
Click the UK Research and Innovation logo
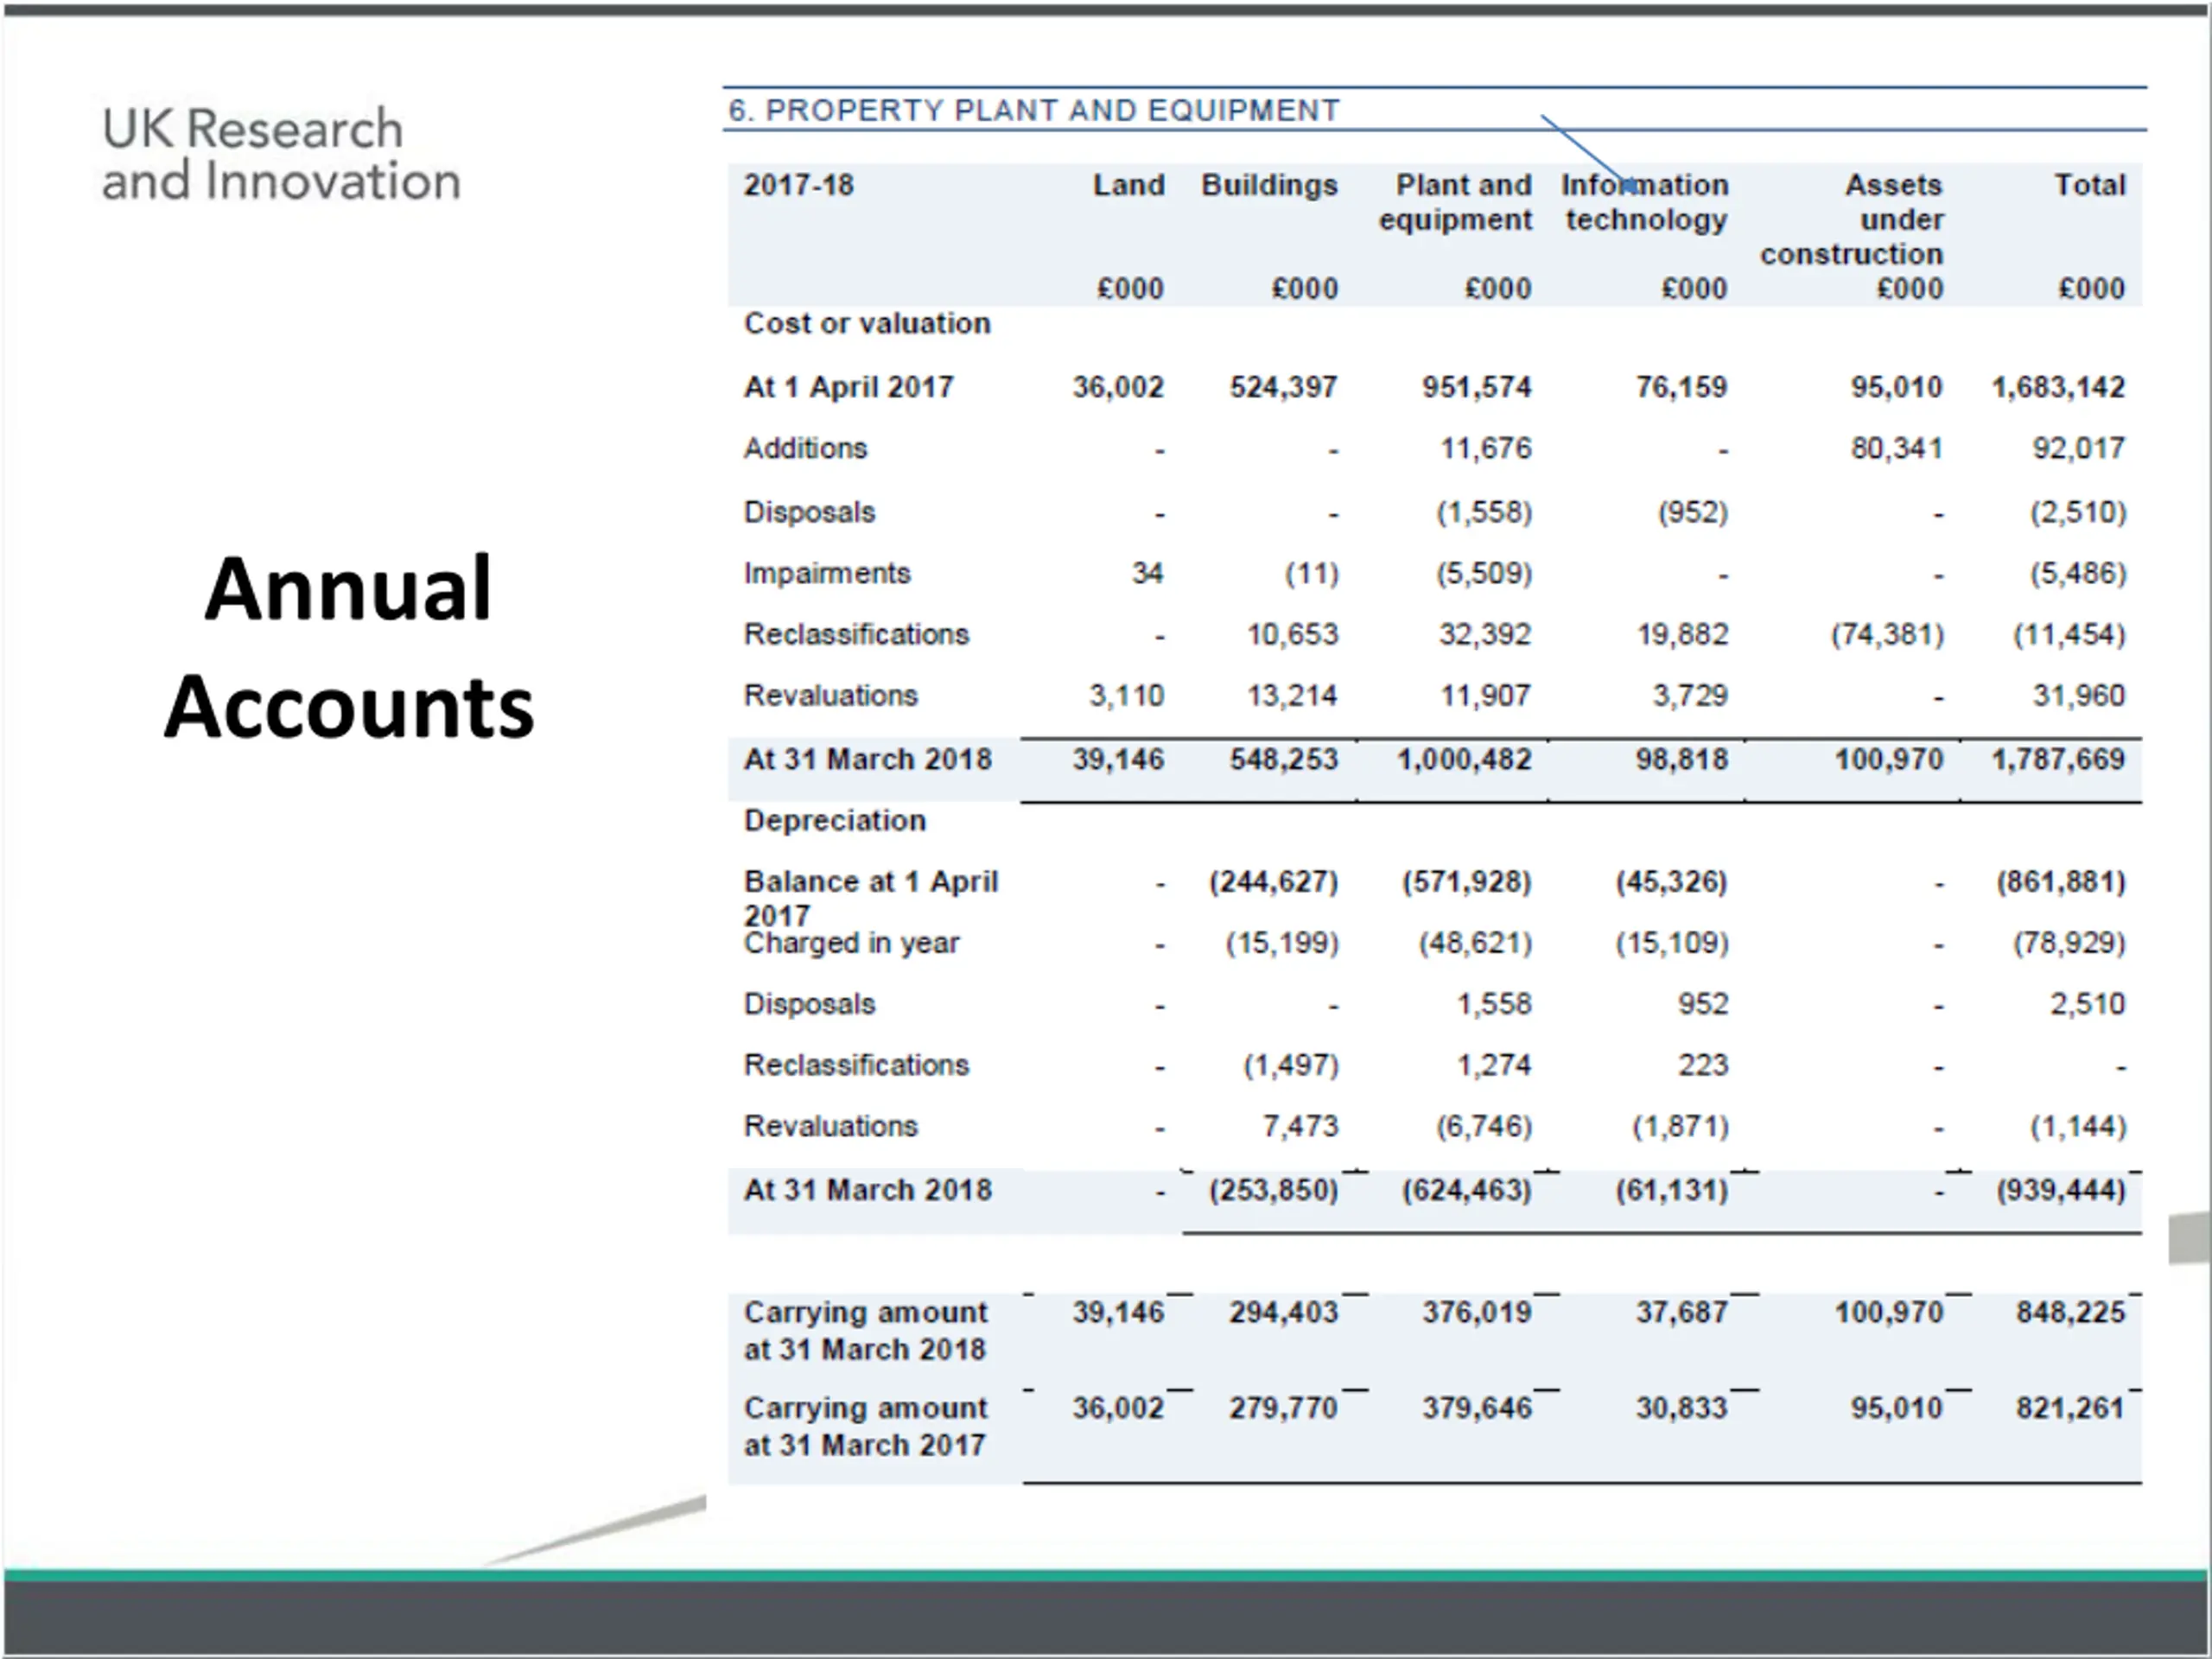click(x=281, y=155)
